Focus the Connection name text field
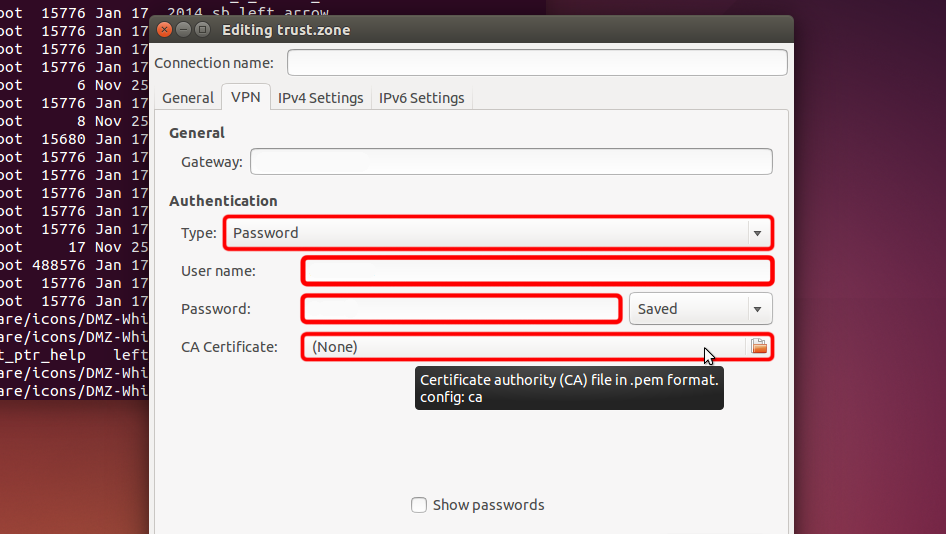 (x=537, y=63)
